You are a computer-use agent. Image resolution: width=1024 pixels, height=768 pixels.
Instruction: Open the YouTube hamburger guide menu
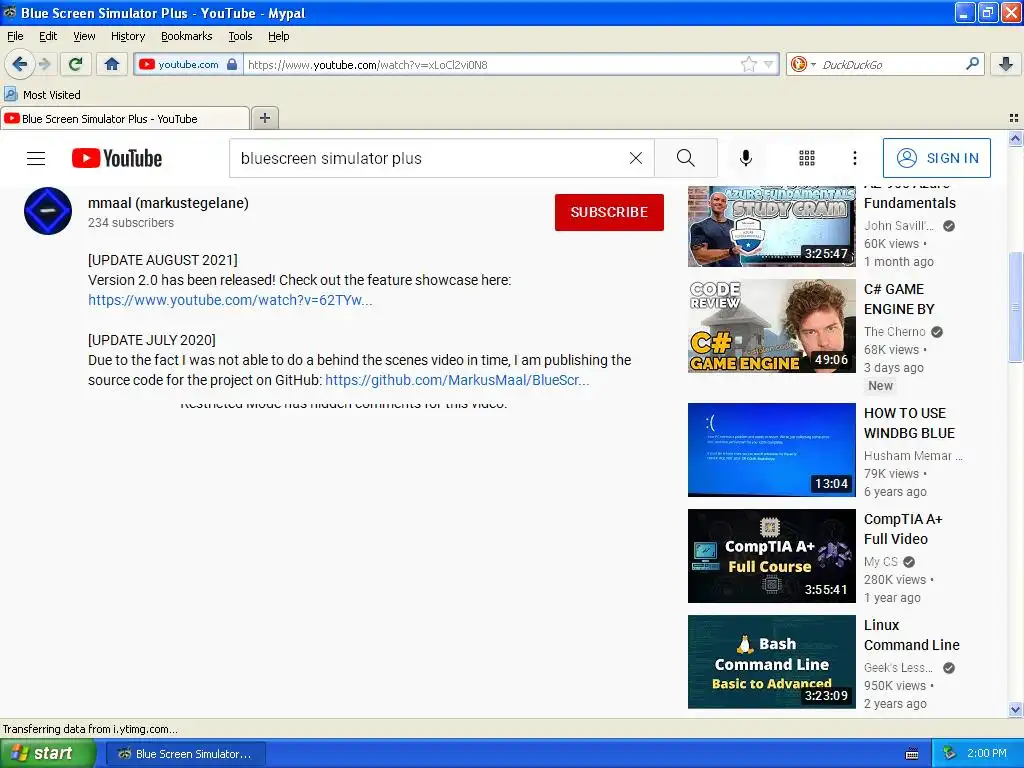(36, 158)
